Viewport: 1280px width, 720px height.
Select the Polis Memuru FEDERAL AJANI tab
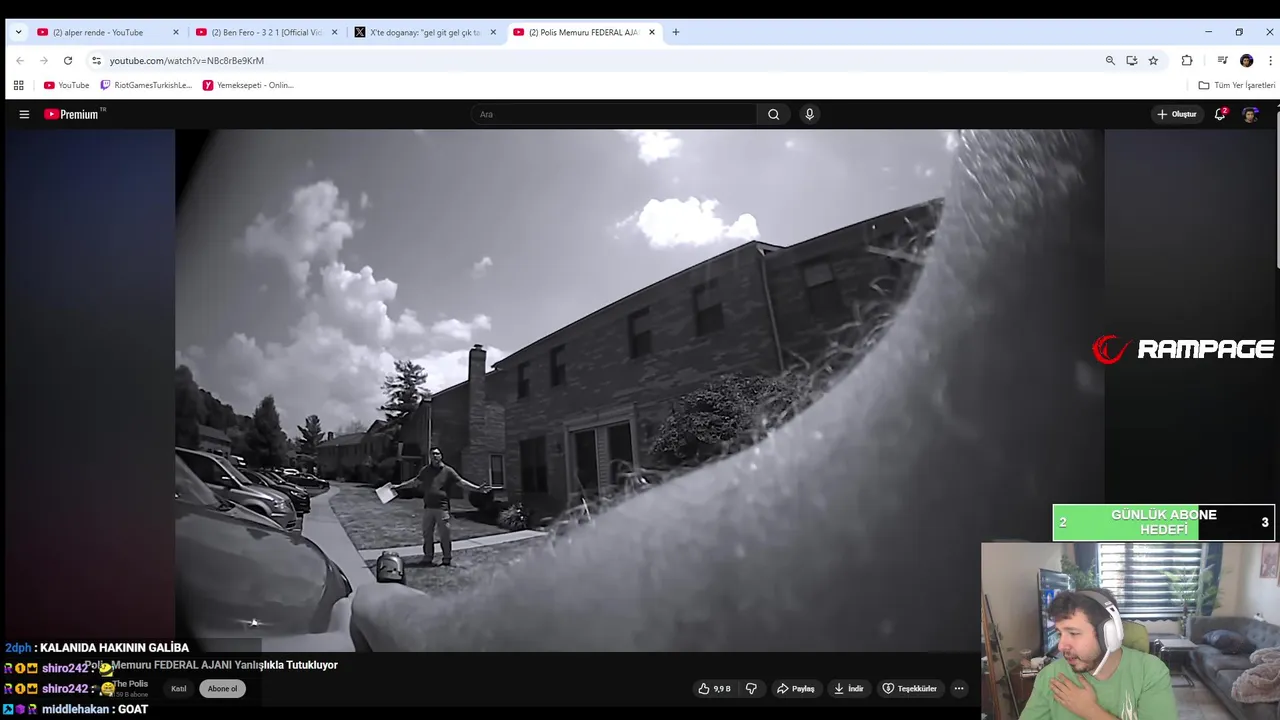pos(584,32)
